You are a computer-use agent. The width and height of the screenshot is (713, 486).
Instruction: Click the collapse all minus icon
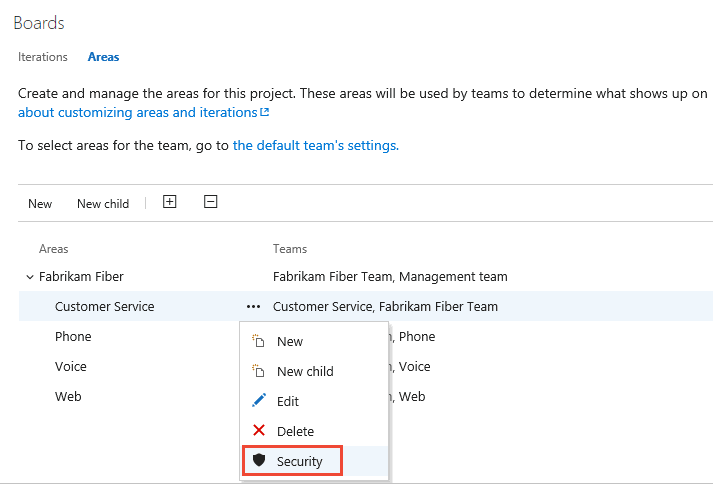pyautogui.click(x=210, y=202)
